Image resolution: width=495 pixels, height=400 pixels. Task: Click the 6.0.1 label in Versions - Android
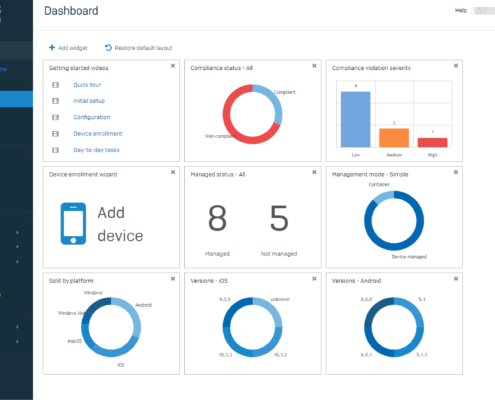point(366,355)
